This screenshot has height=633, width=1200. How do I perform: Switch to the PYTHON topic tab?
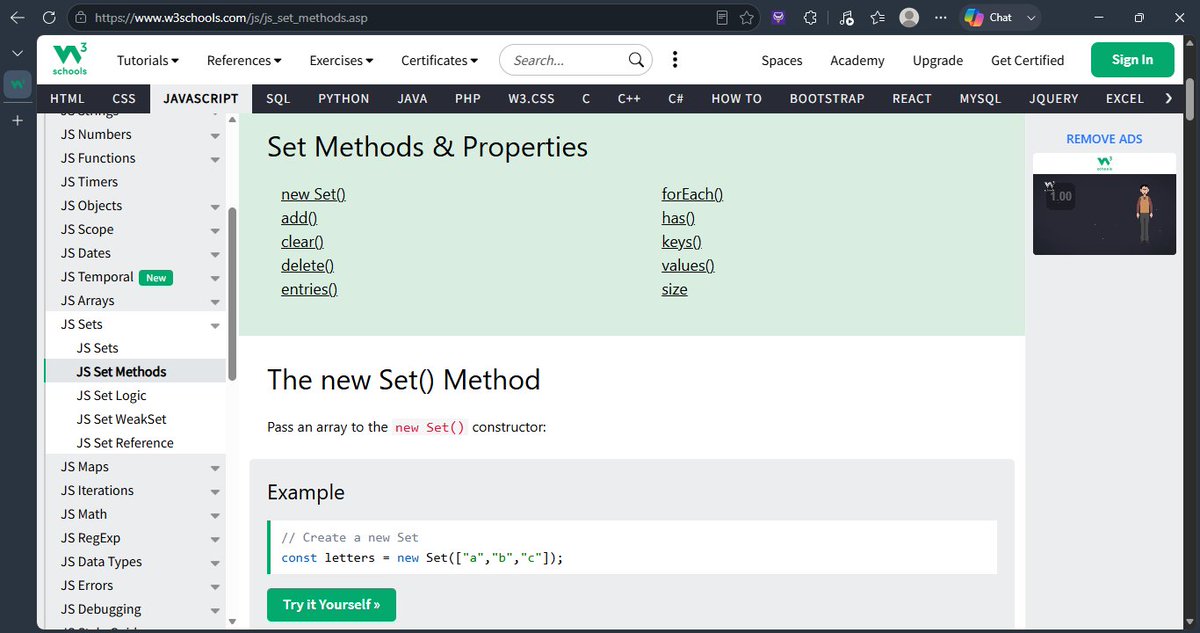coord(344,98)
